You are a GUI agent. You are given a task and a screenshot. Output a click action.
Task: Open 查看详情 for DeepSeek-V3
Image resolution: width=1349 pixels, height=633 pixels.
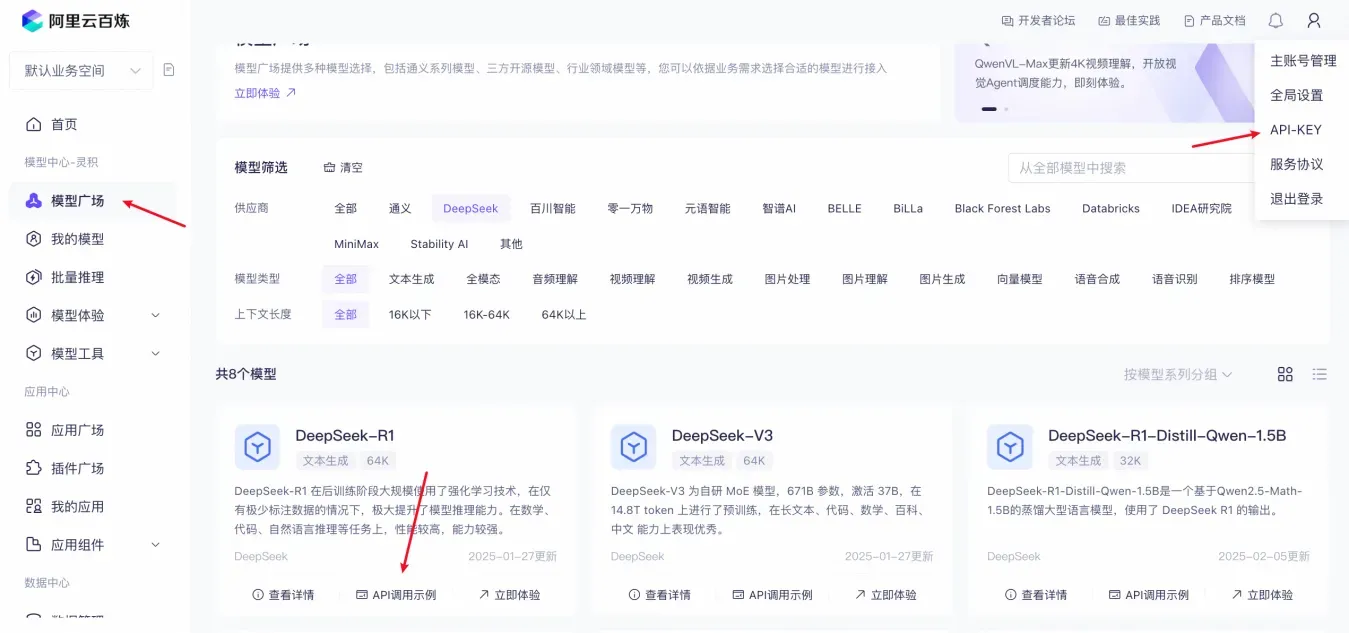pos(659,595)
